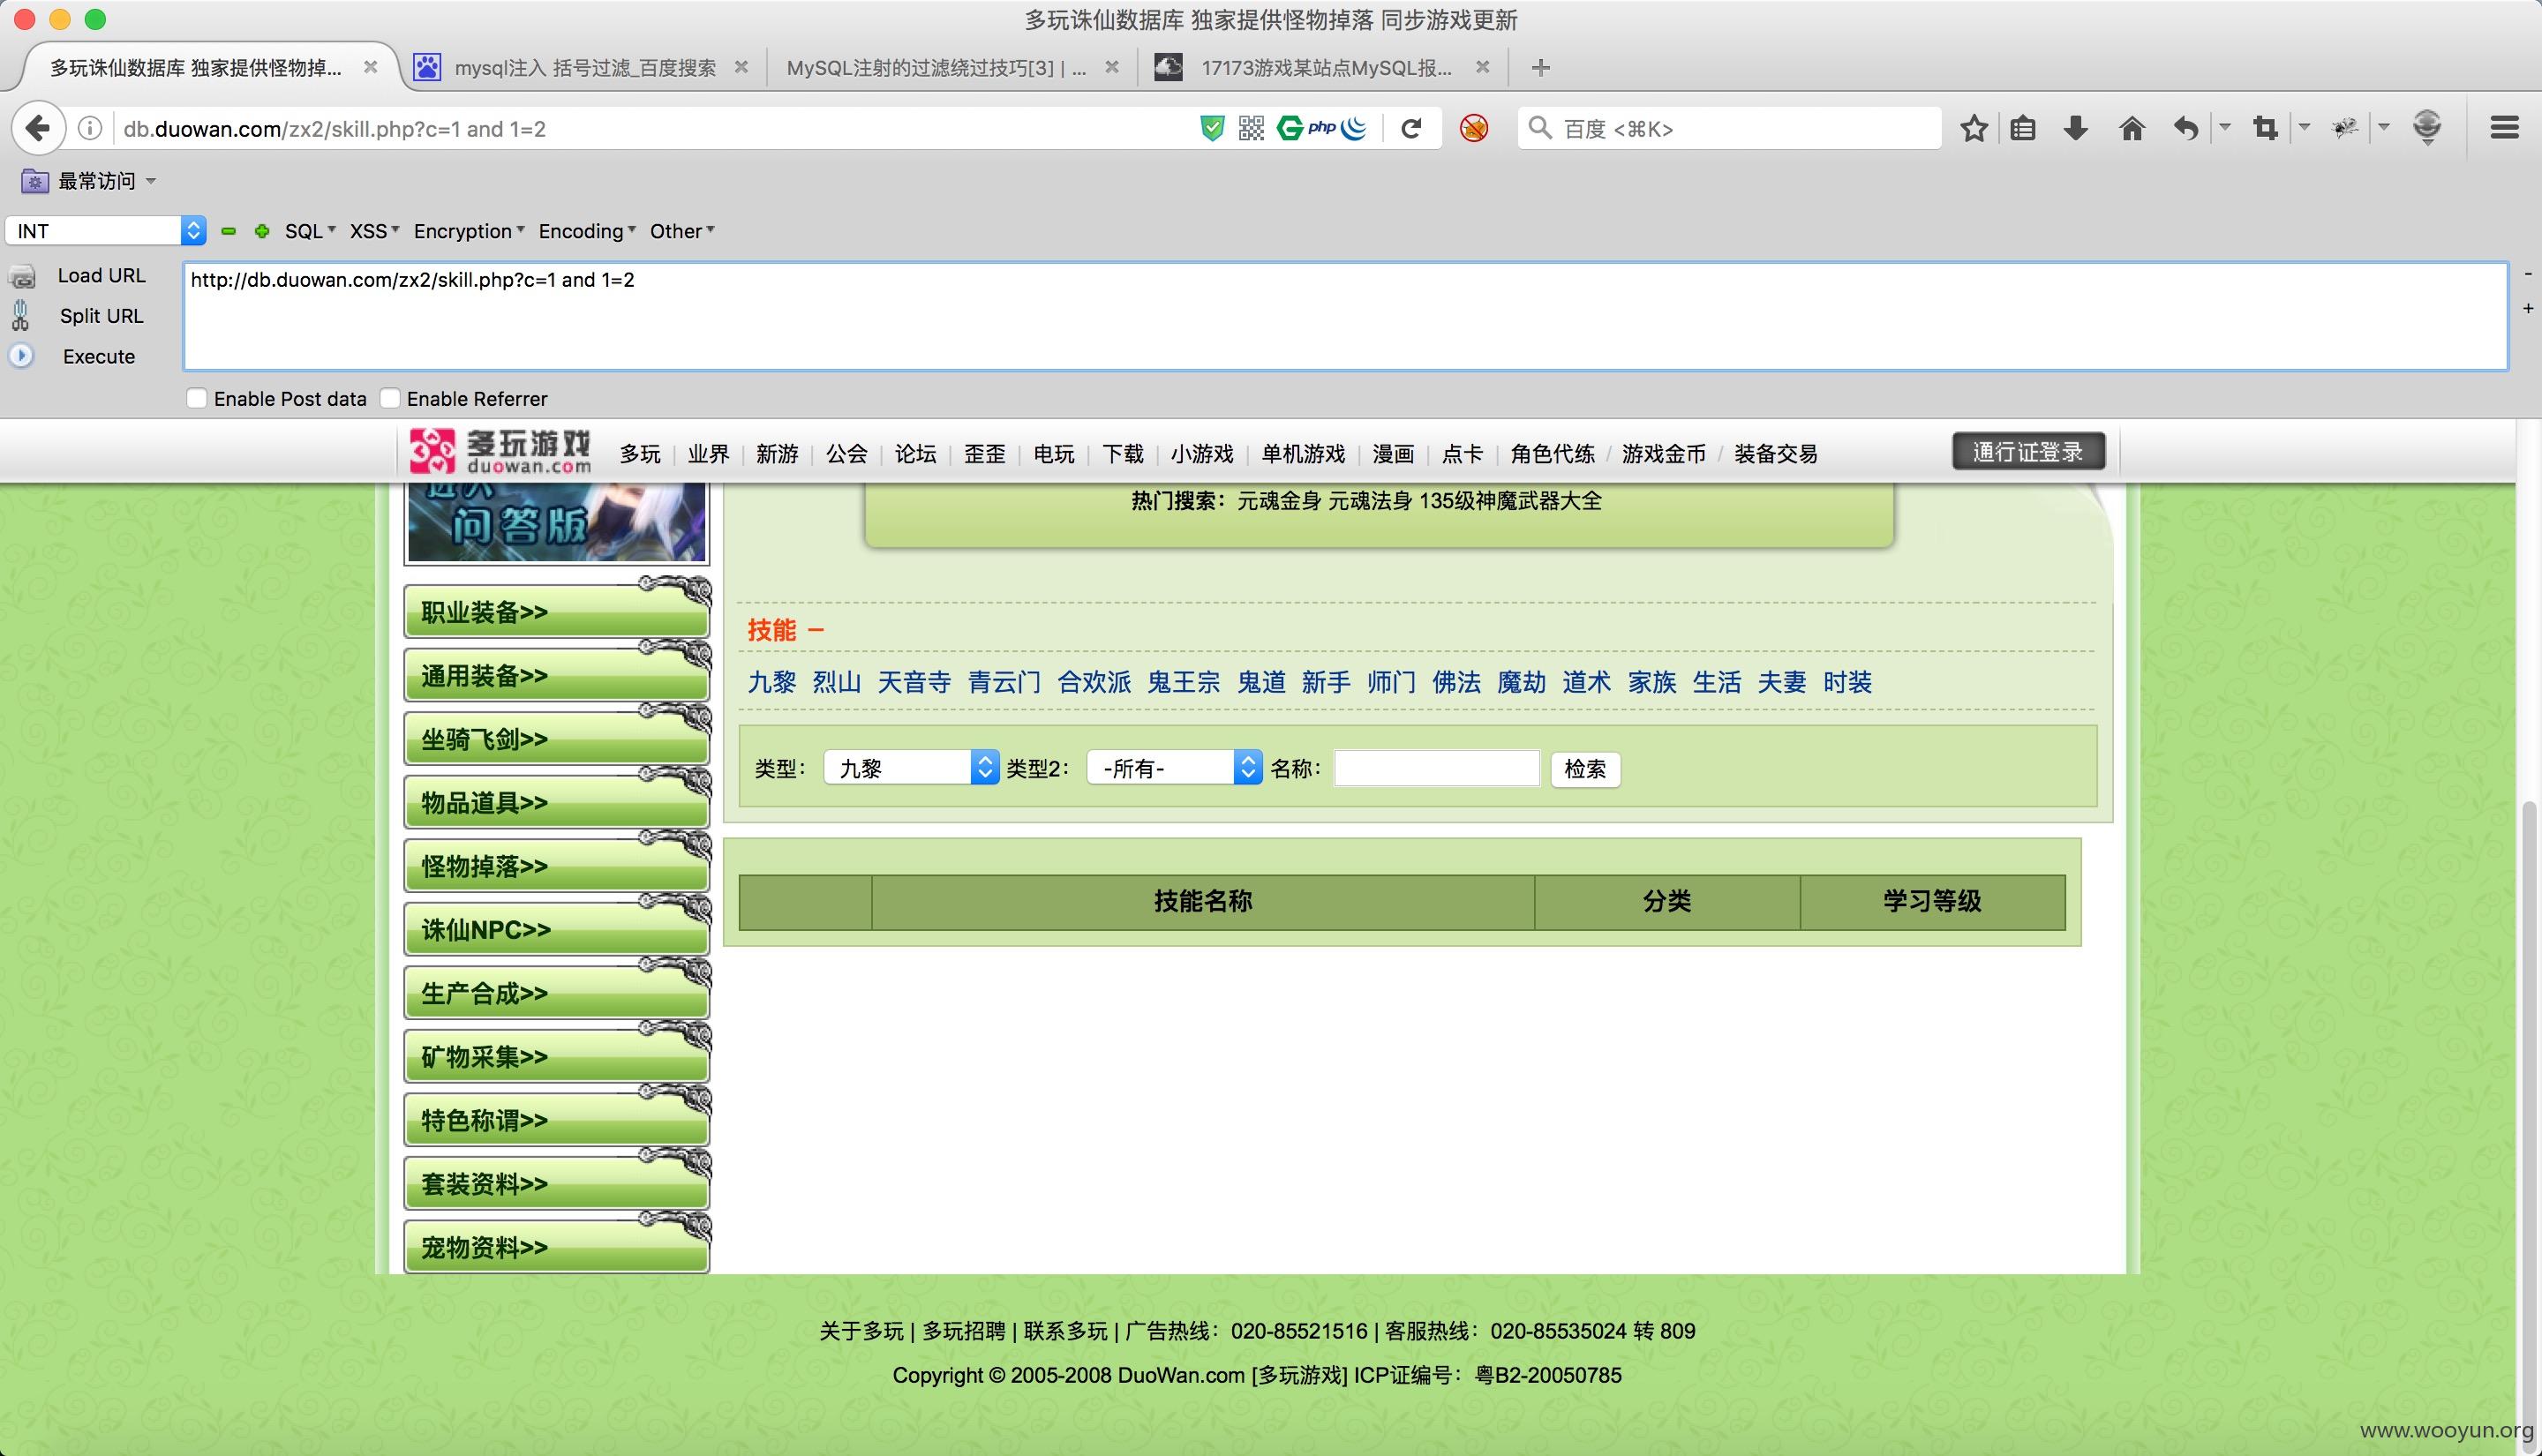Image resolution: width=2542 pixels, height=1456 pixels.
Task: Click the 装备交易 nav link
Action: point(1775,453)
